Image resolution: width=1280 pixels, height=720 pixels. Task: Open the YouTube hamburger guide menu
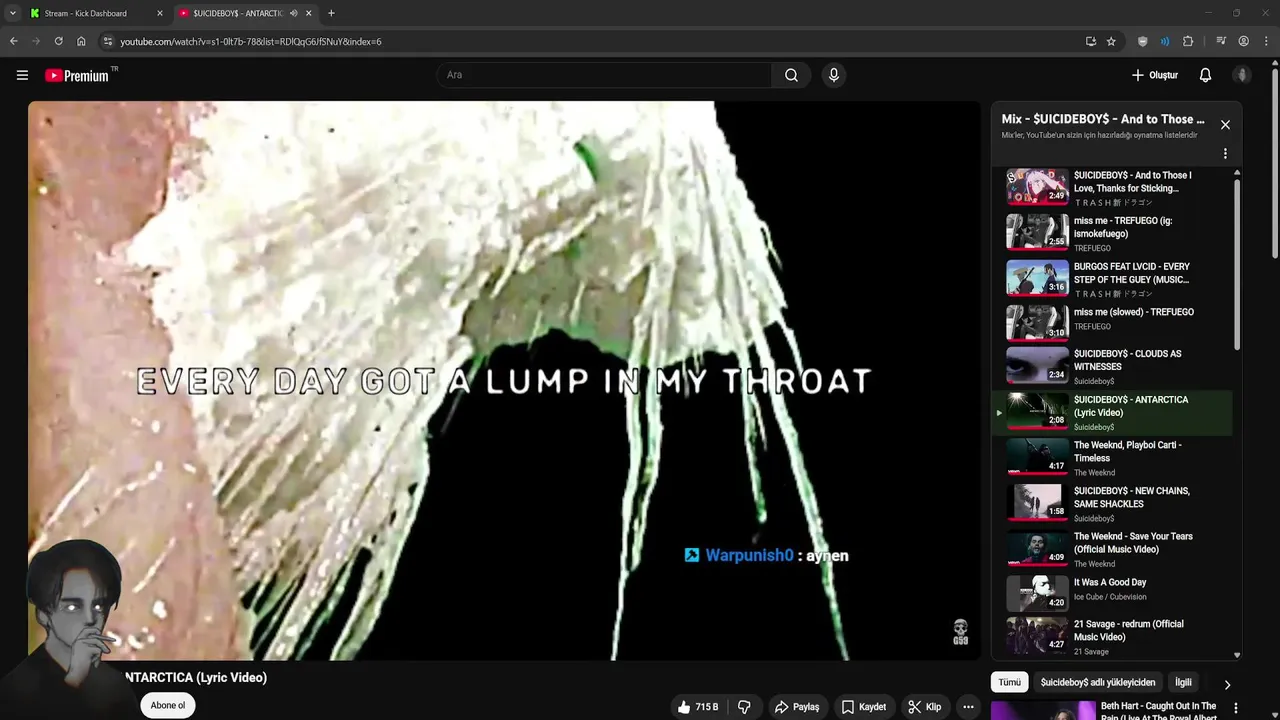point(22,75)
